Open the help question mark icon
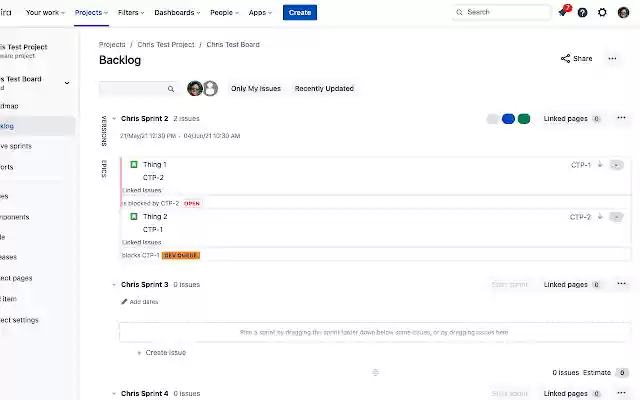The image size is (640, 400). pyautogui.click(x=582, y=13)
